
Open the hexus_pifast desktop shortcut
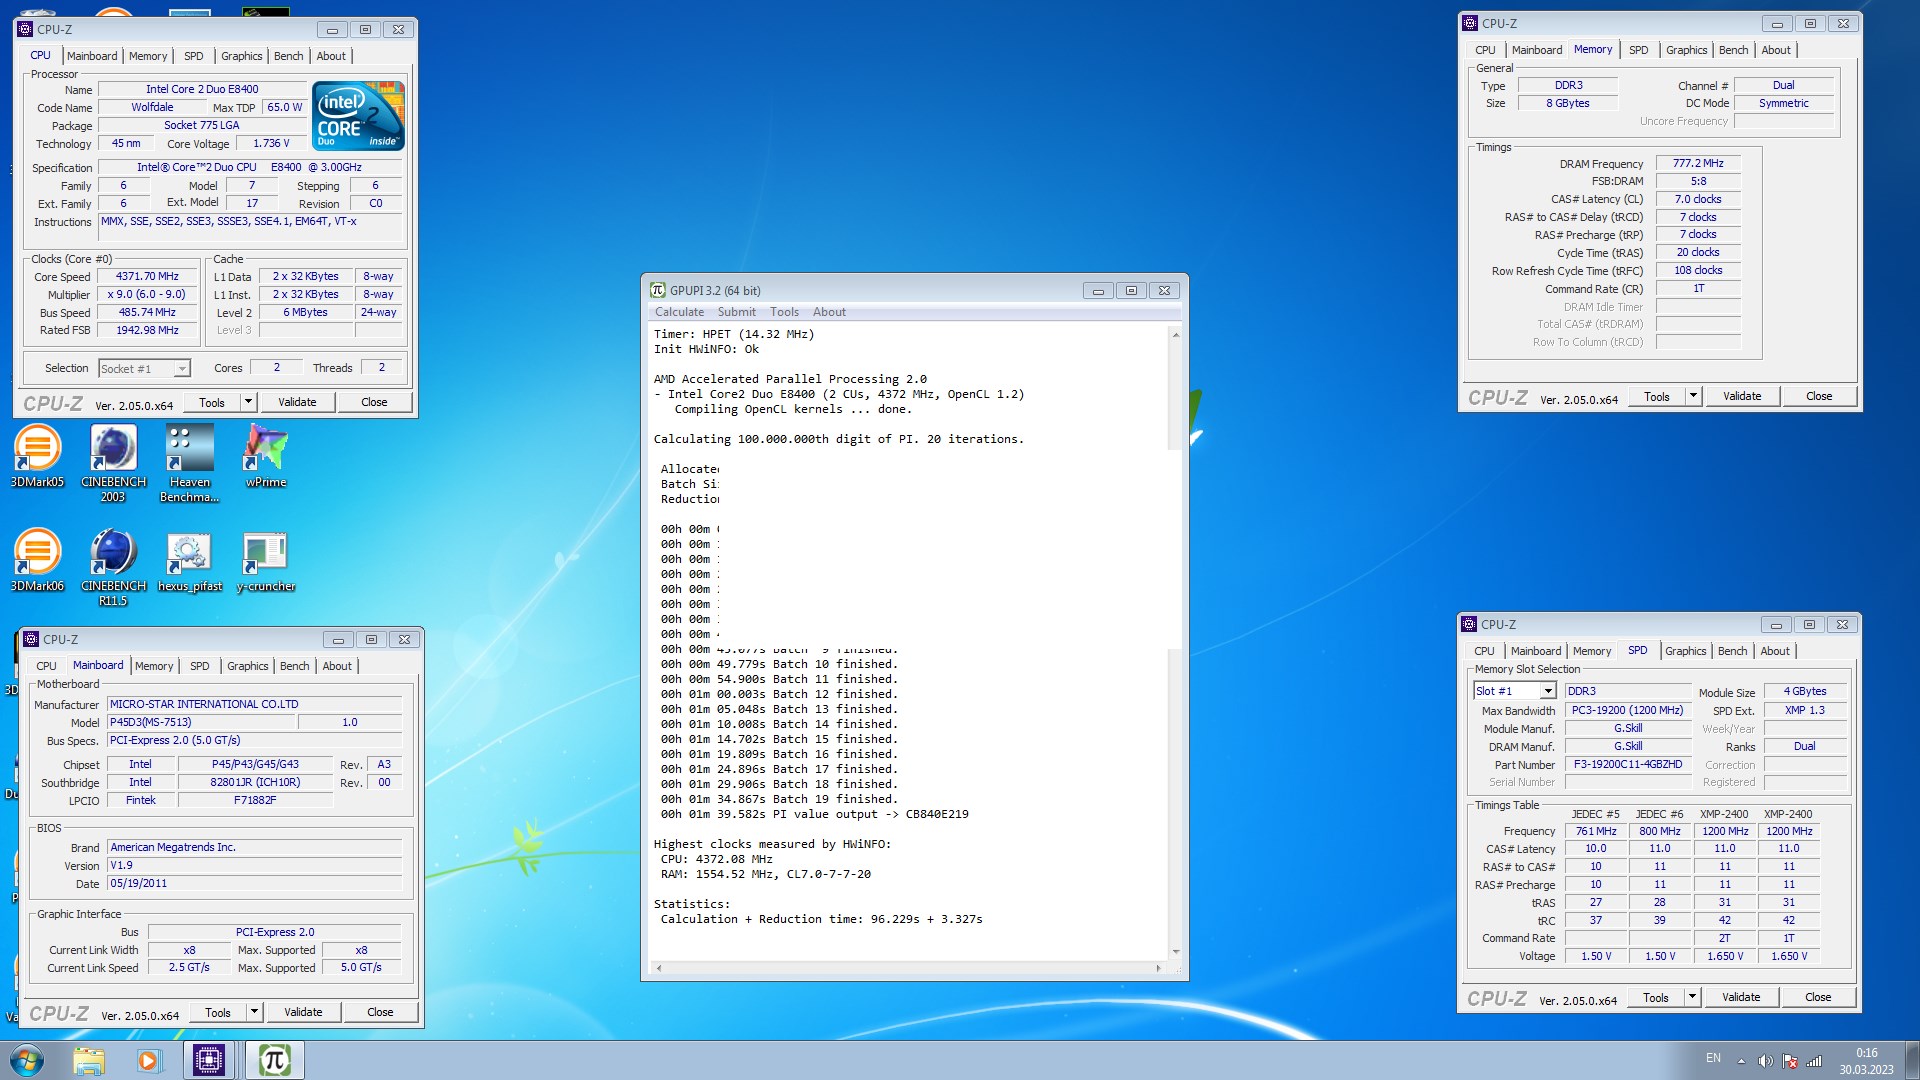tap(189, 560)
